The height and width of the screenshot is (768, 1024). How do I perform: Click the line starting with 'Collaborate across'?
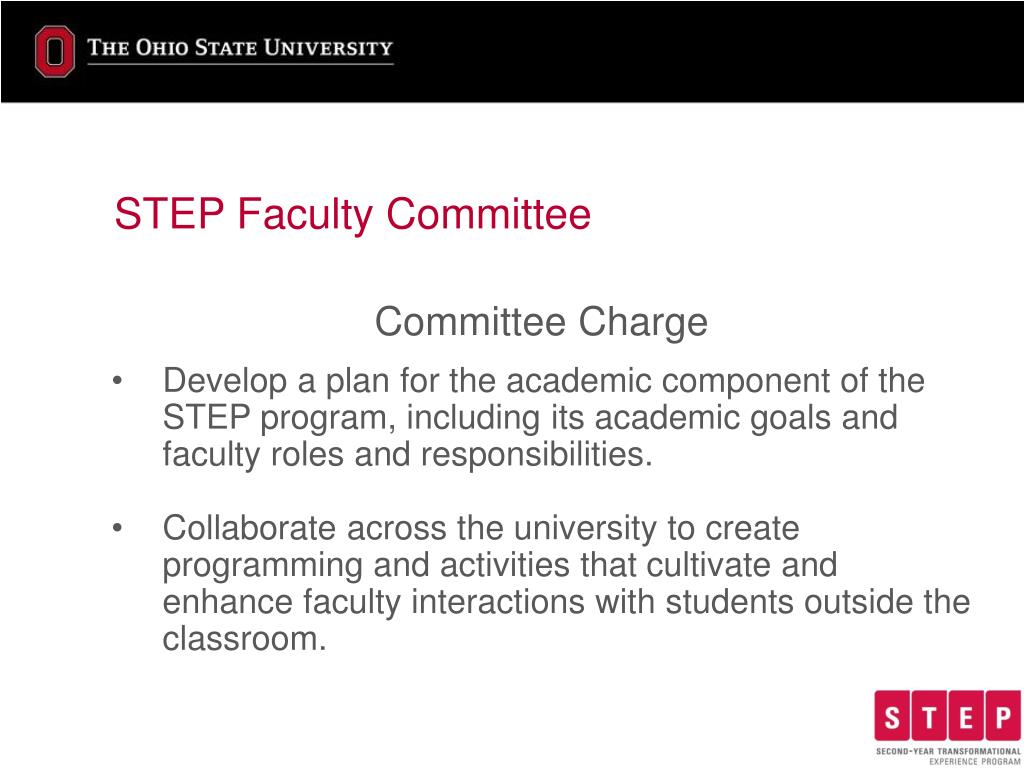click(x=481, y=527)
